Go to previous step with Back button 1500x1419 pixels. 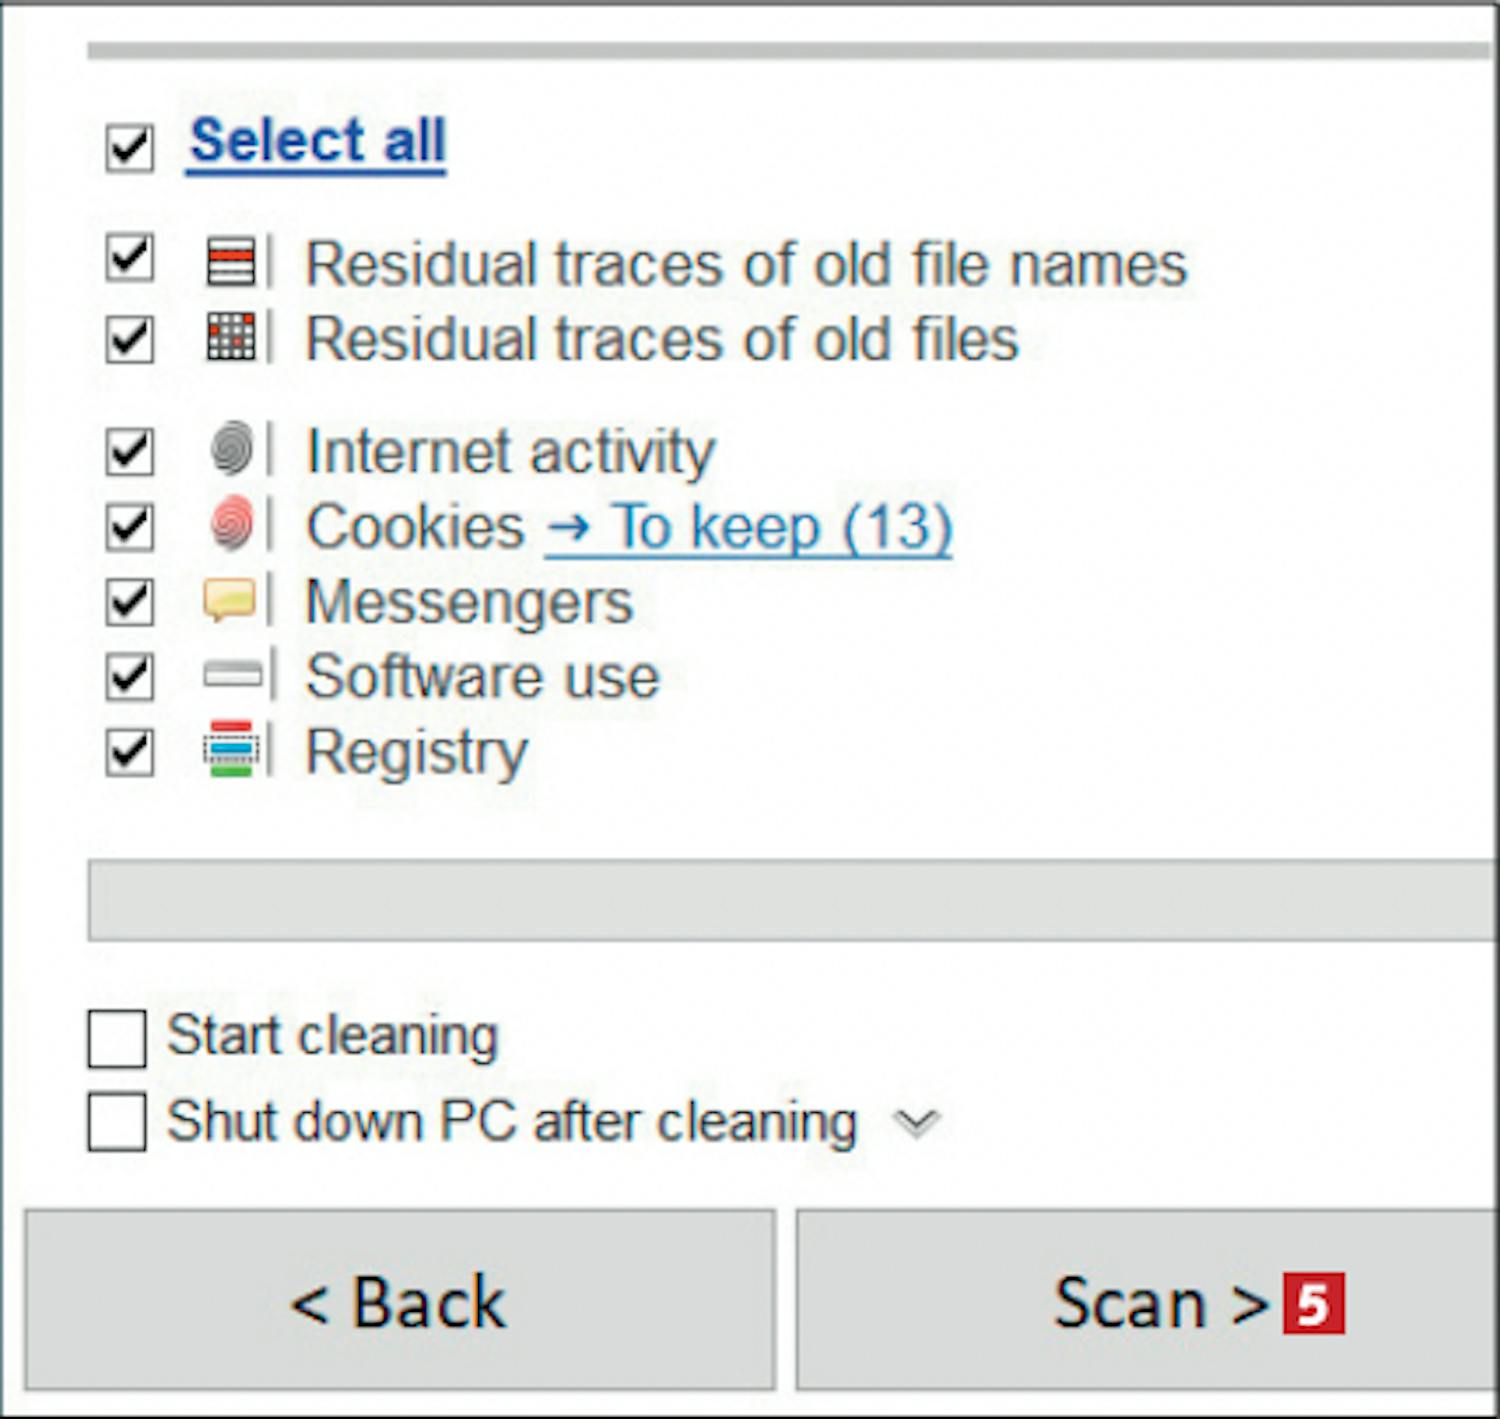(400, 1300)
